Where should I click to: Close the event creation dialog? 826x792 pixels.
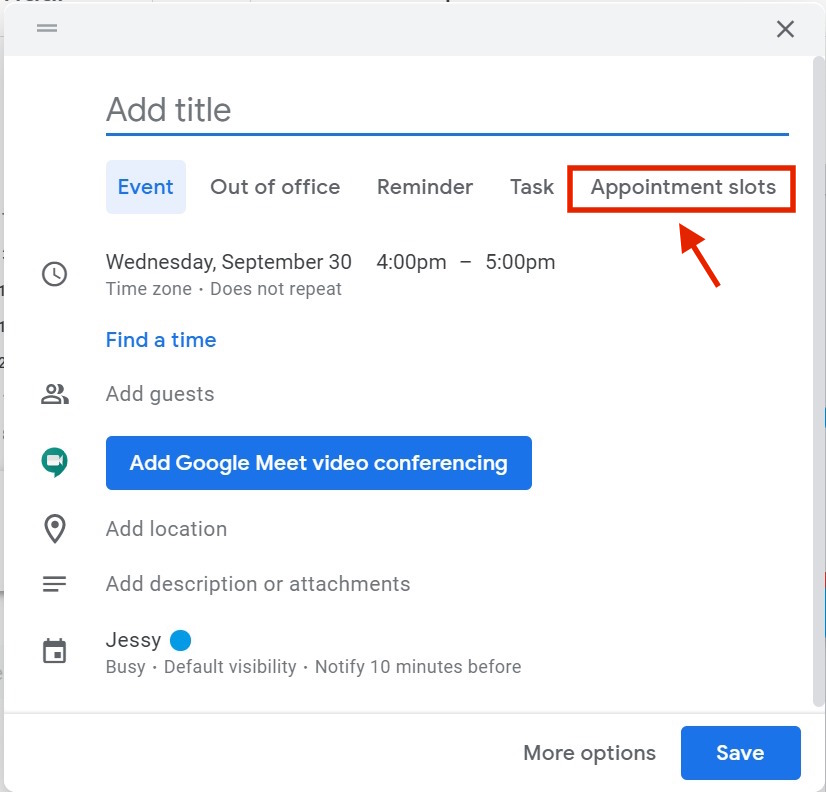pos(785,29)
